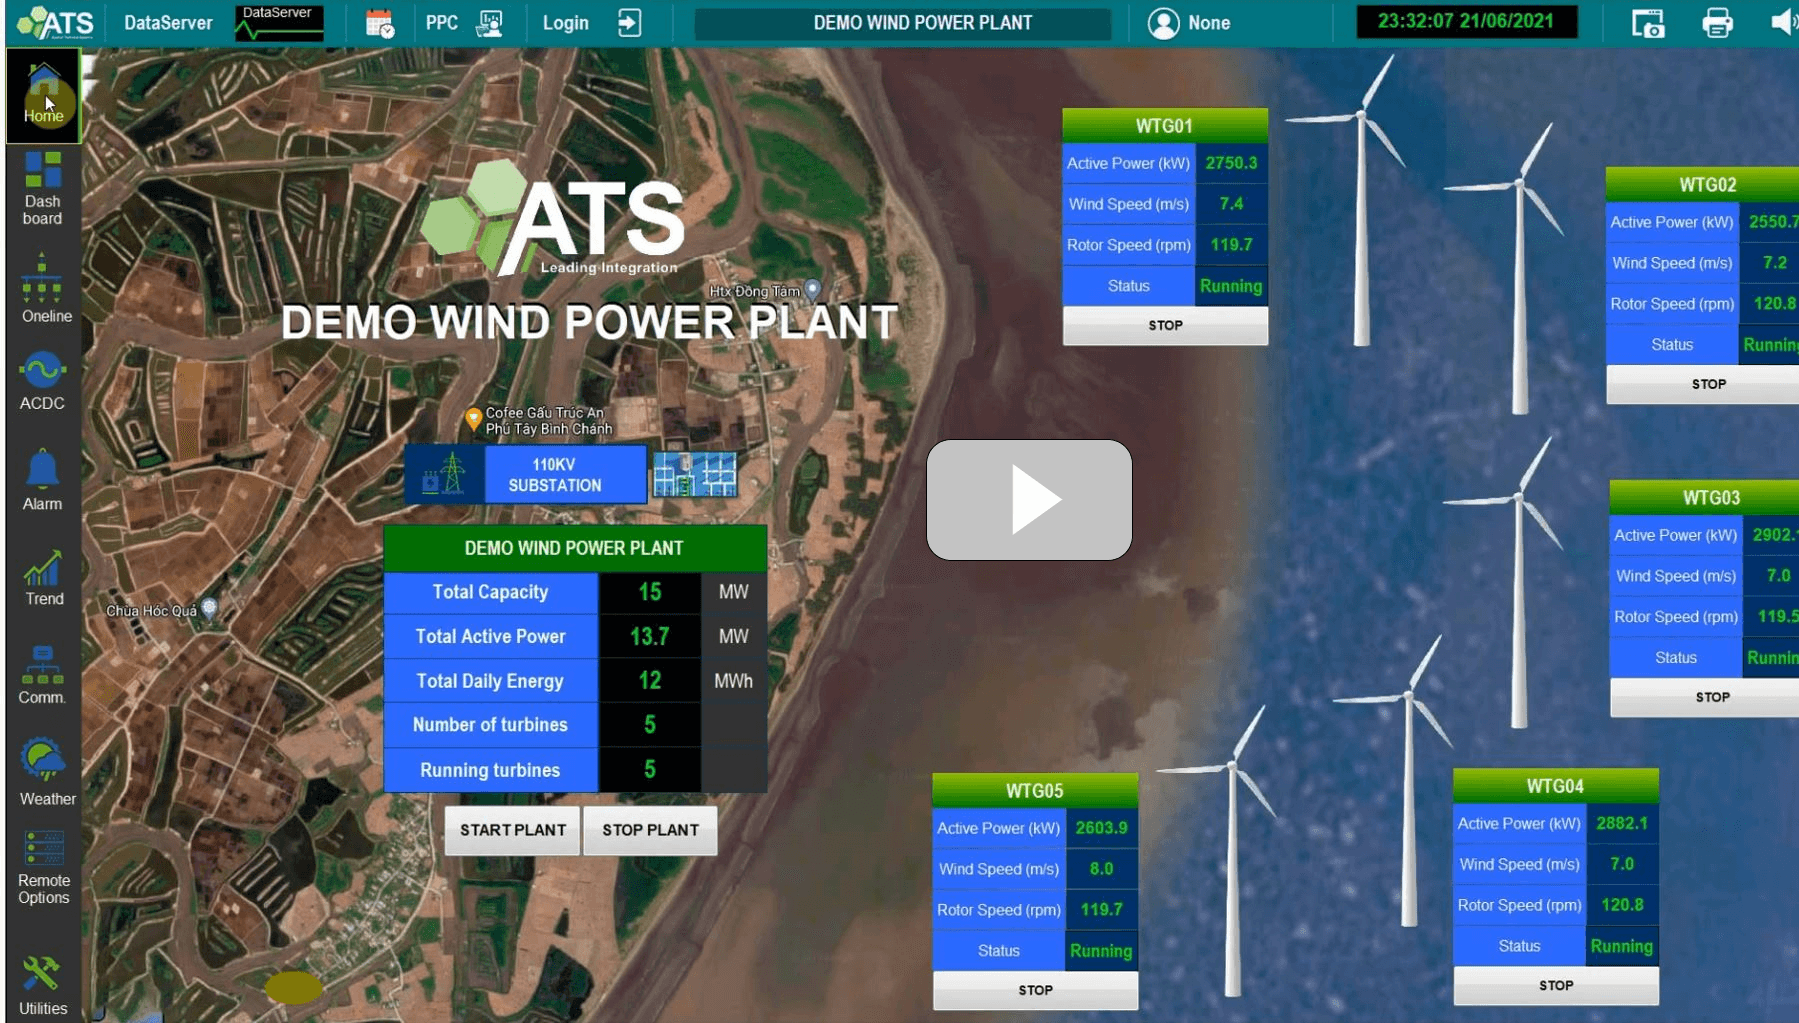Open the calendar schedule icon
Image resolution: width=1799 pixels, height=1023 pixels.
380,23
